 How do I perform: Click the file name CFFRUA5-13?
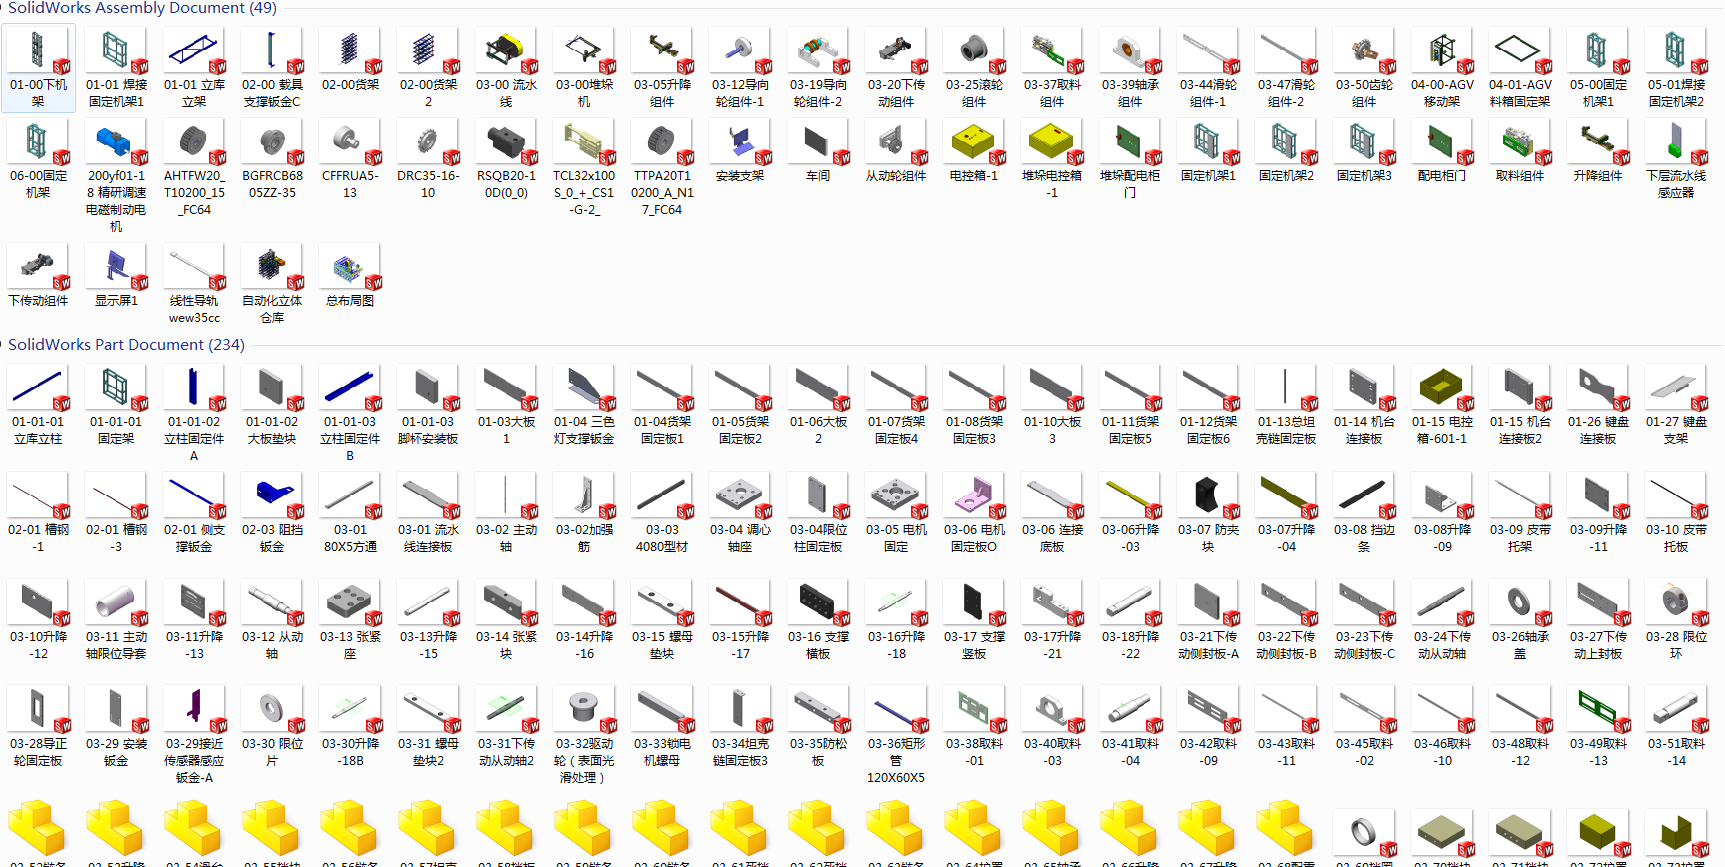pyautogui.click(x=350, y=184)
